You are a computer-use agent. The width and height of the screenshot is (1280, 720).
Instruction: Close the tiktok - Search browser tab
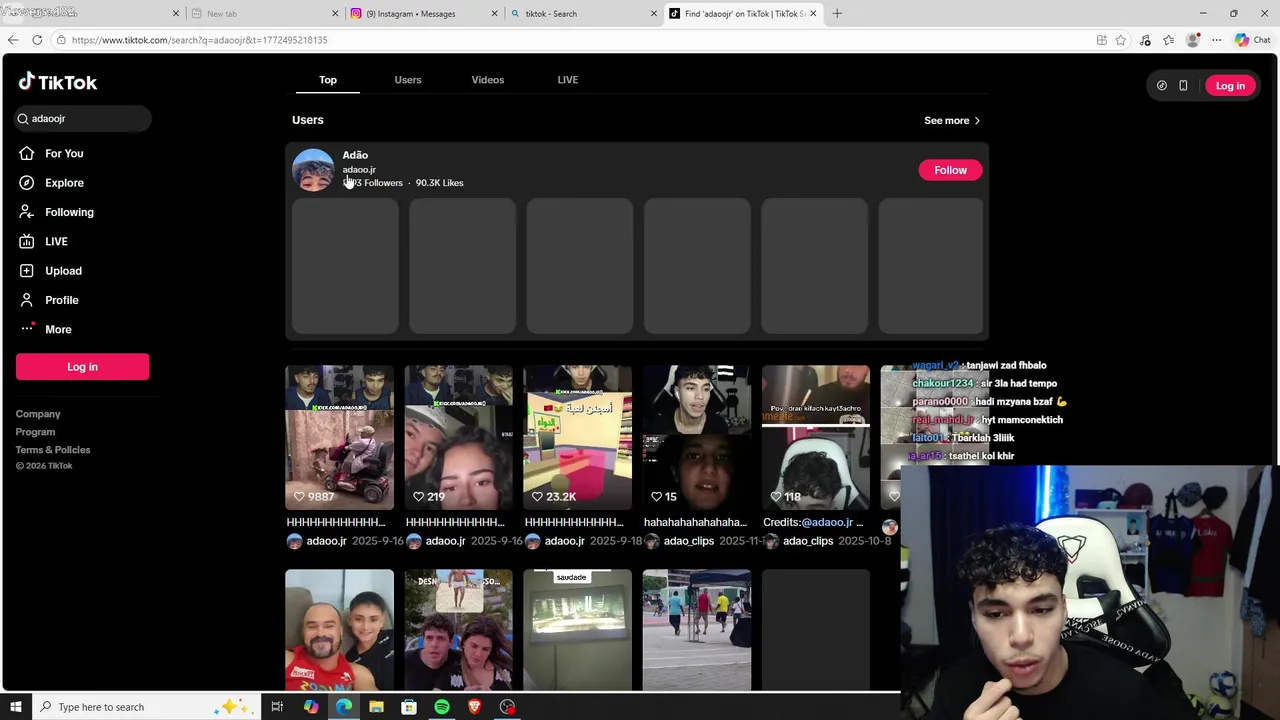tap(654, 14)
